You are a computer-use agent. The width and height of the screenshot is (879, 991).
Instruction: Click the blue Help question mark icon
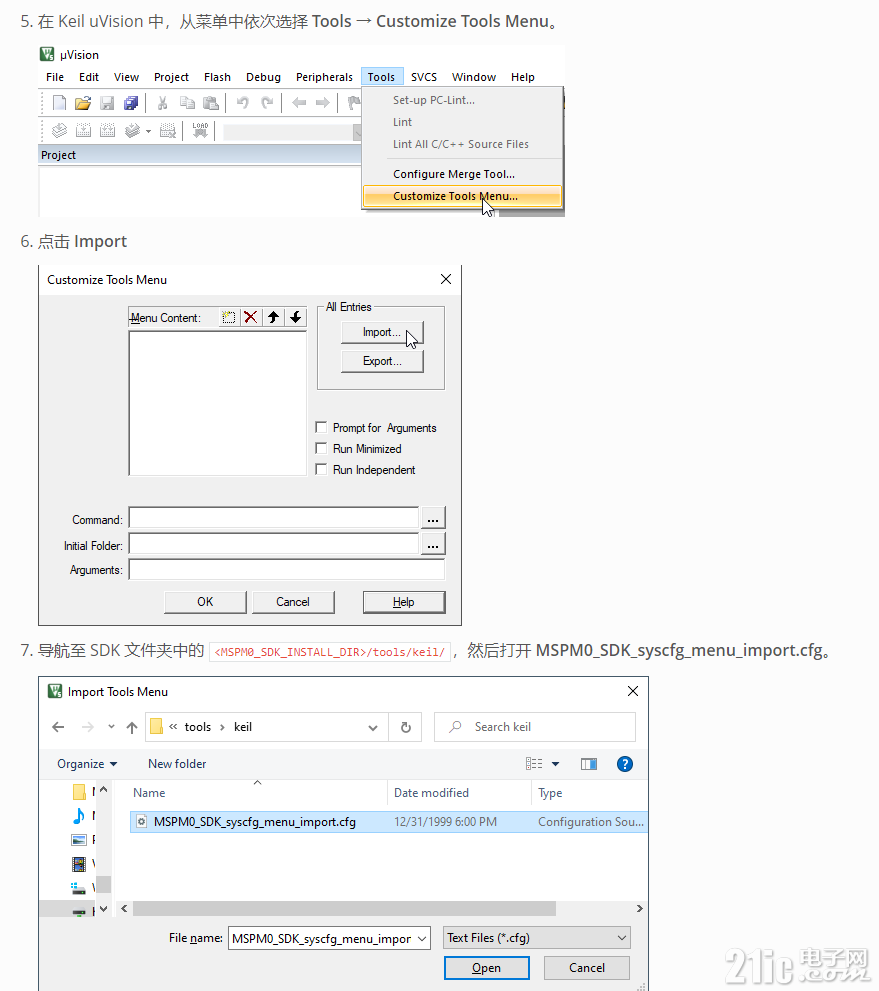pyautogui.click(x=624, y=764)
